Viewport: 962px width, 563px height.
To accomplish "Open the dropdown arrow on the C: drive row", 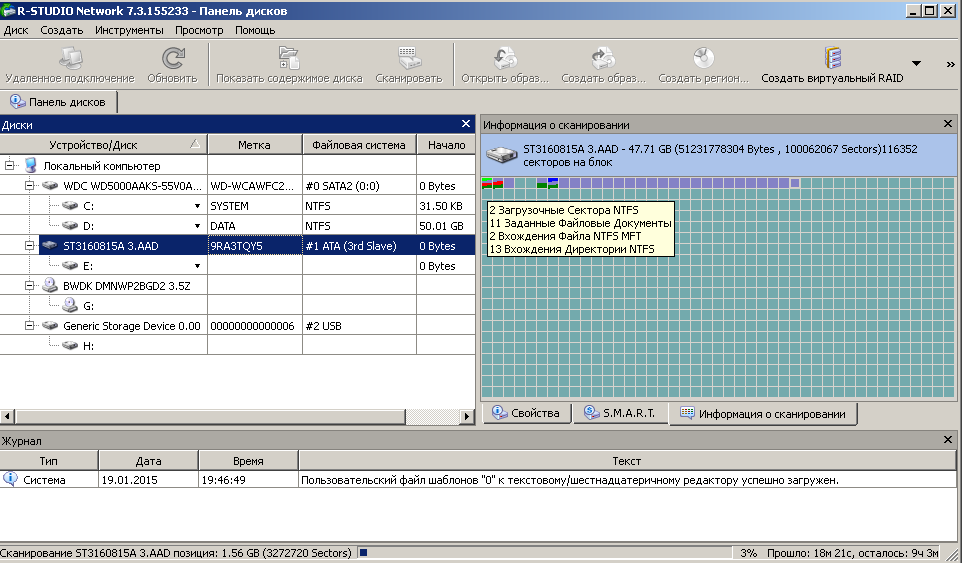I will [197, 206].
